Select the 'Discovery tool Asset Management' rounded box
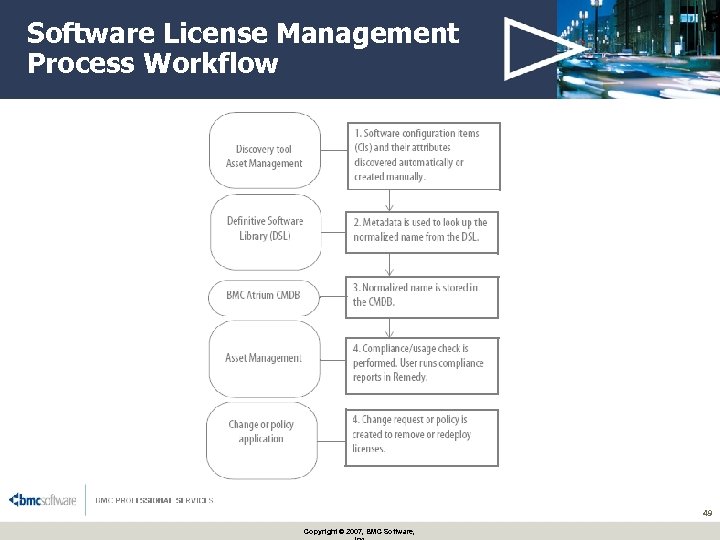This screenshot has height=540, width=720. tap(264, 150)
